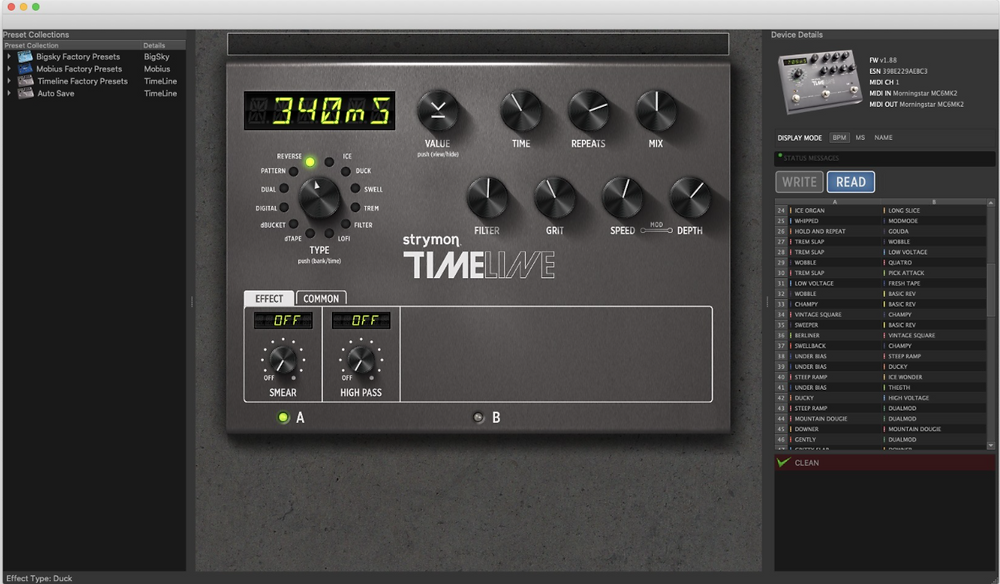
Task: Expand the Mobius Factory Presets tree node
Action: (9, 69)
